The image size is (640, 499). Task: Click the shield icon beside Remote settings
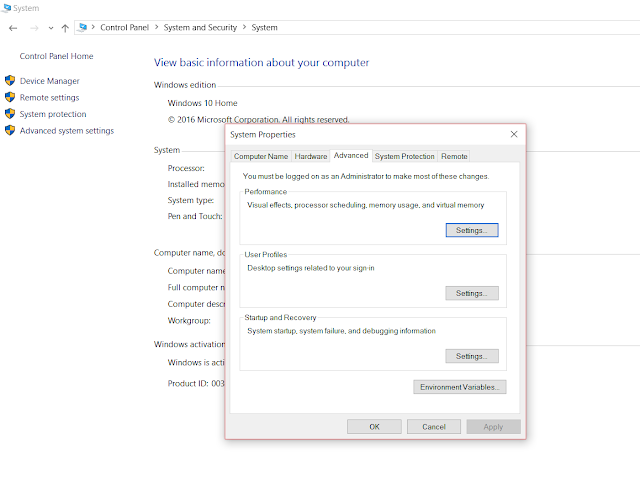[x=10, y=97]
